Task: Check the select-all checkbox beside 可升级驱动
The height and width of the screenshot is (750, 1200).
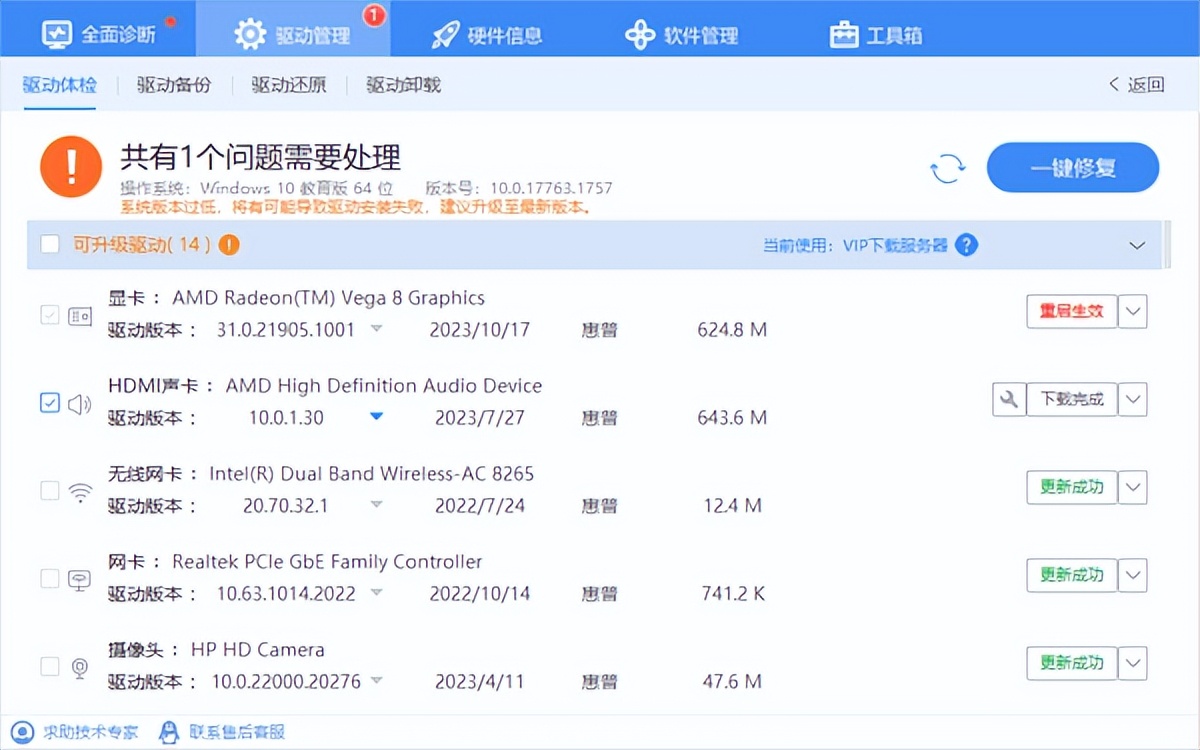Action: tap(49, 244)
